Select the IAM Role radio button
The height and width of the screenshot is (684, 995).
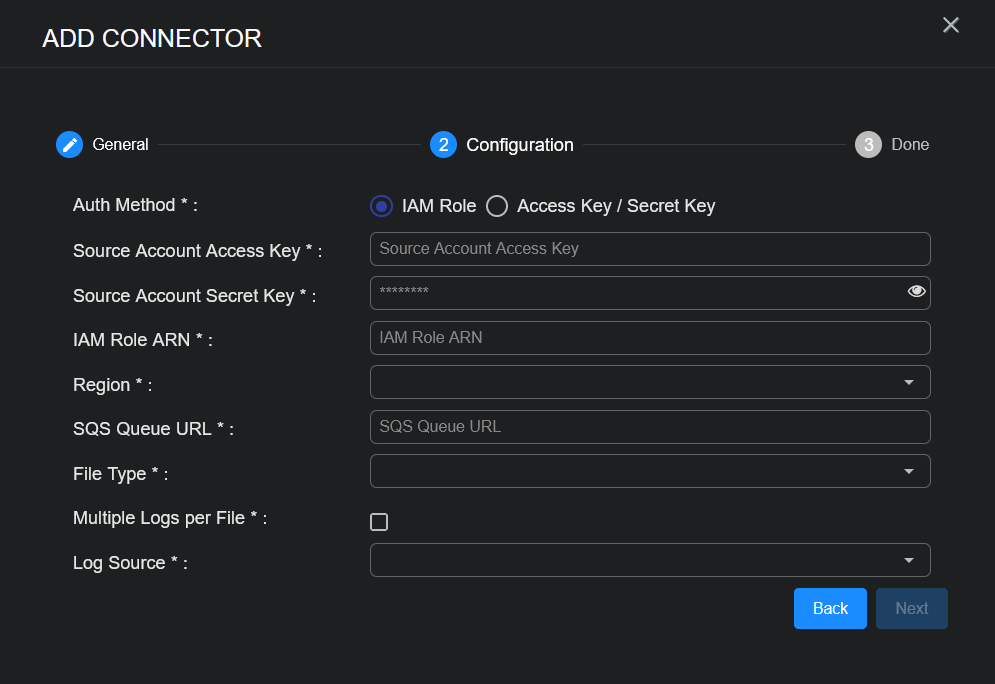click(x=381, y=206)
